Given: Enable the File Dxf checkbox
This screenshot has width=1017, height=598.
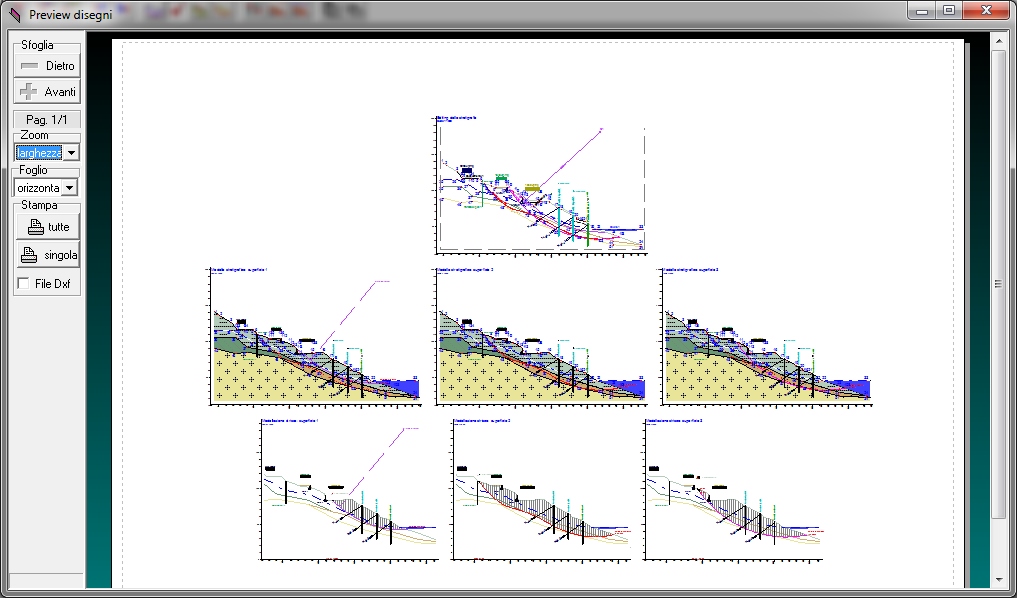Looking at the screenshot, I should click(x=24, y=283).
